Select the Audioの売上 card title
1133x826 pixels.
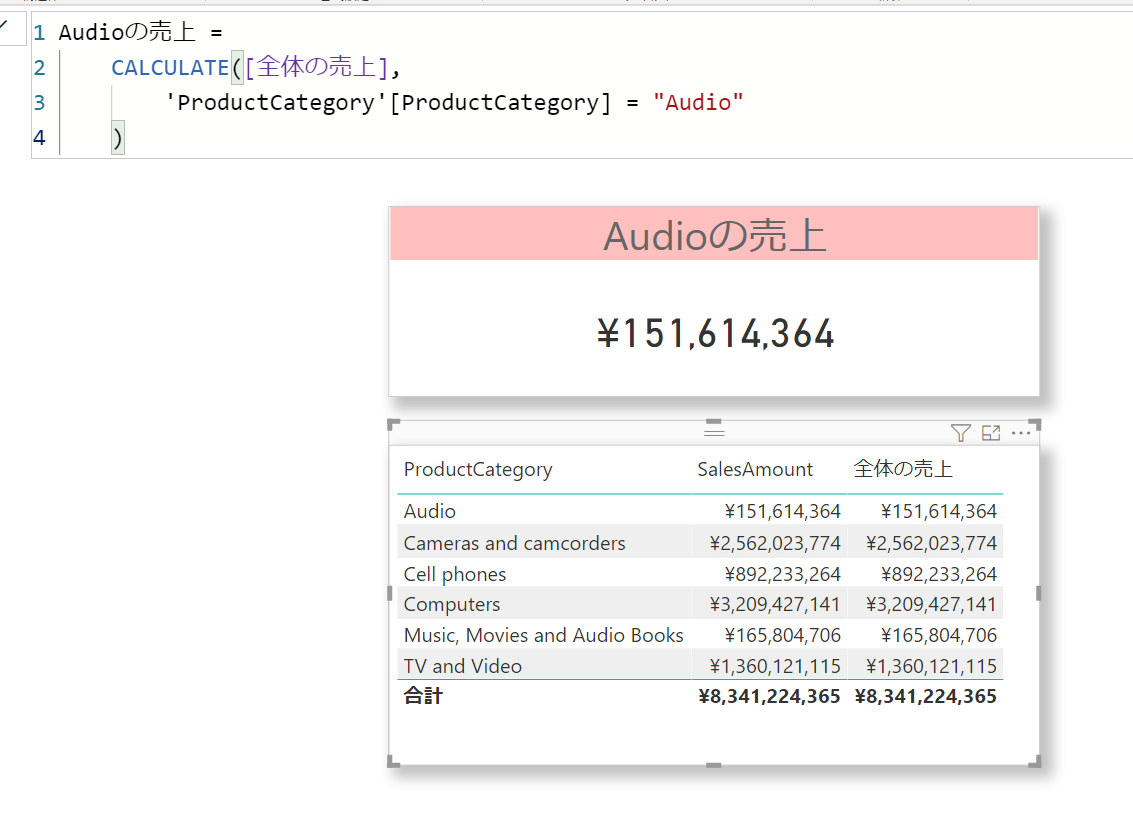(x=714, y=236)
